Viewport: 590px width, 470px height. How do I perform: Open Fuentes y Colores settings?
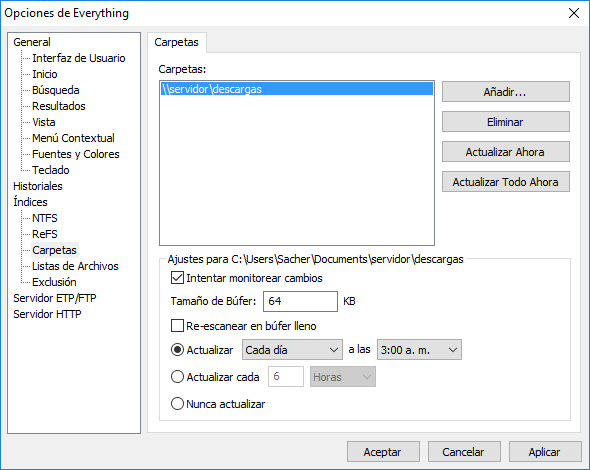(76, 154)
